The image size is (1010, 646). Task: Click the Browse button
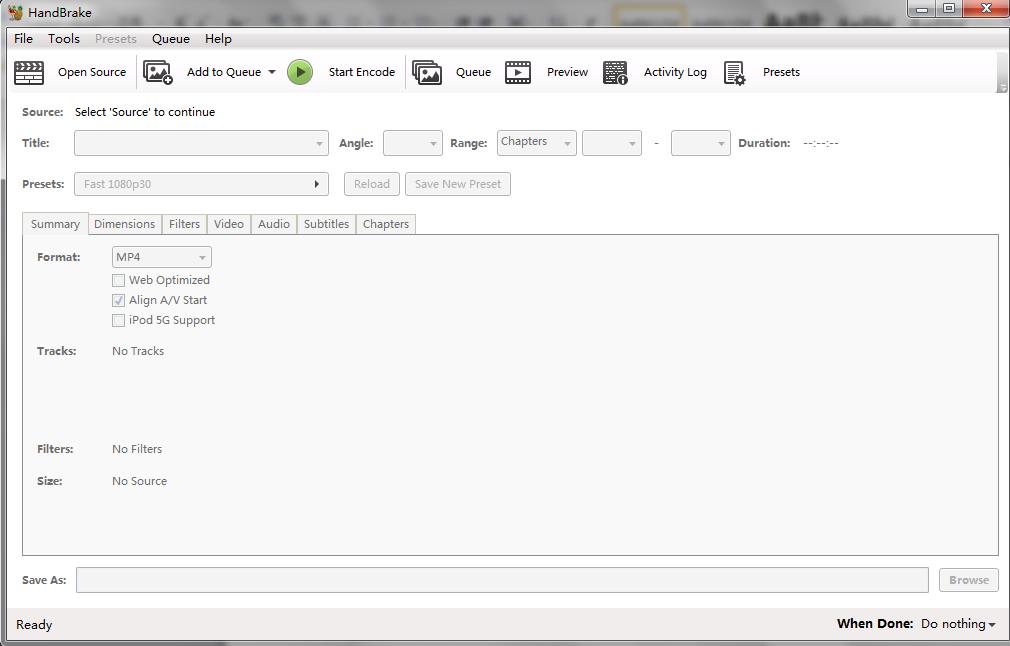[x=969, y=580]
